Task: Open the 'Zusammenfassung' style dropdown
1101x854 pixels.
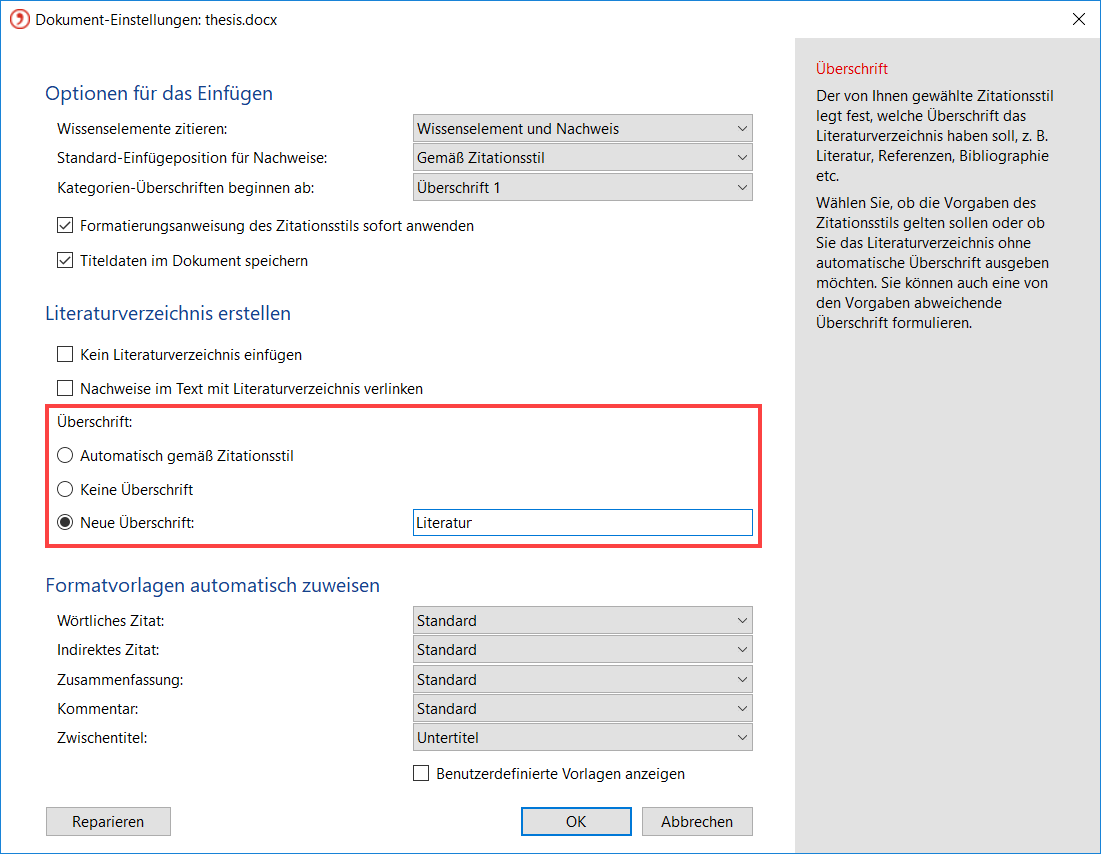Action: coord(582,679)
